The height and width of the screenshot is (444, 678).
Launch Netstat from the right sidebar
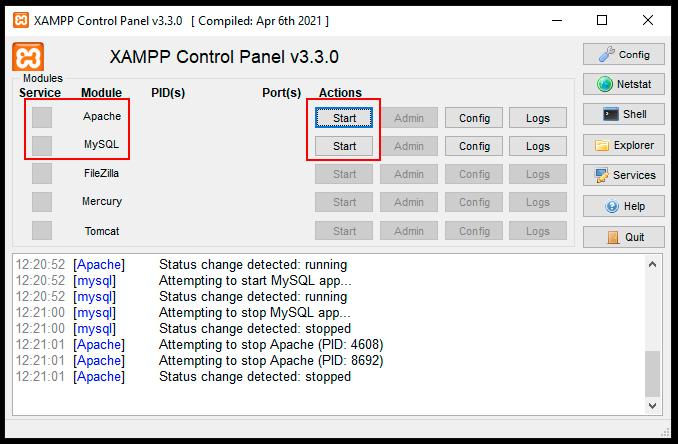pos(623,84)
